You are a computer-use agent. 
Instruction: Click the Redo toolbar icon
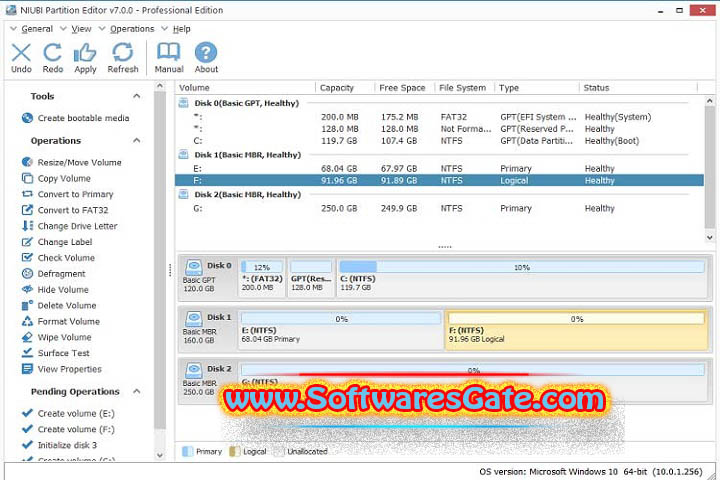[x=53, y=52]
